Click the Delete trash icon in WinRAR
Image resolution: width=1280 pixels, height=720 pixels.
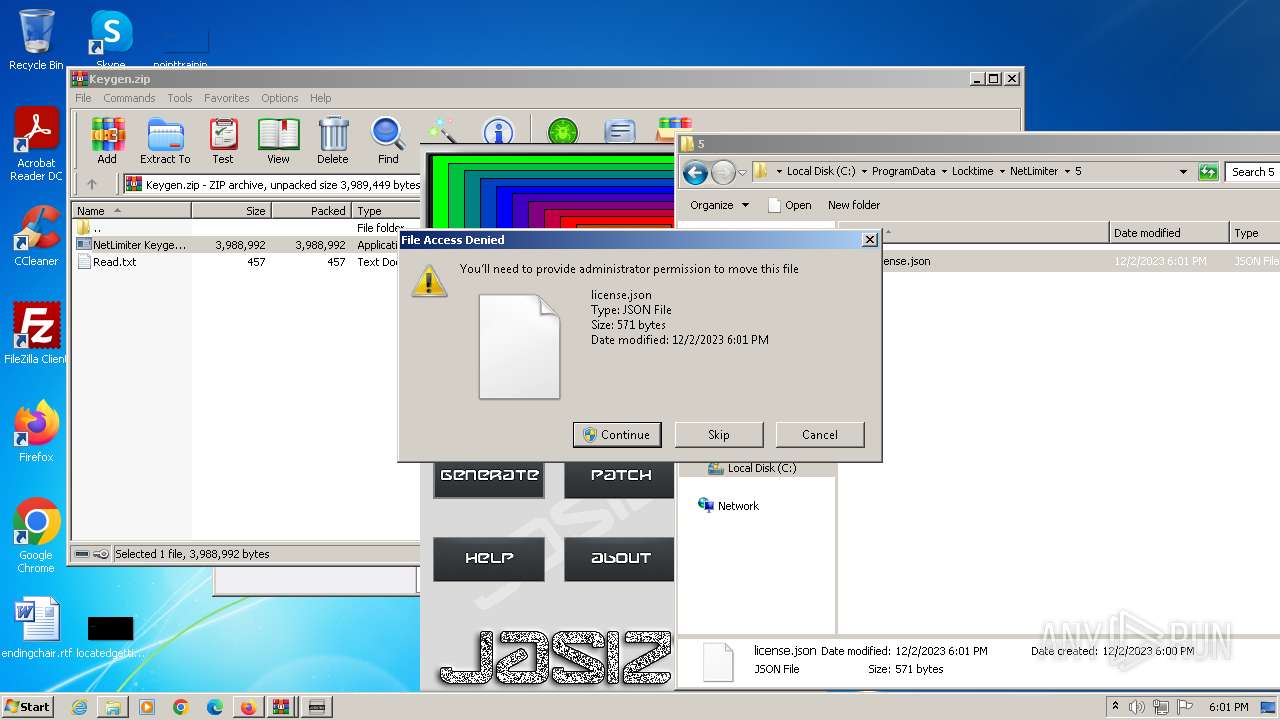tap(333, 141)
